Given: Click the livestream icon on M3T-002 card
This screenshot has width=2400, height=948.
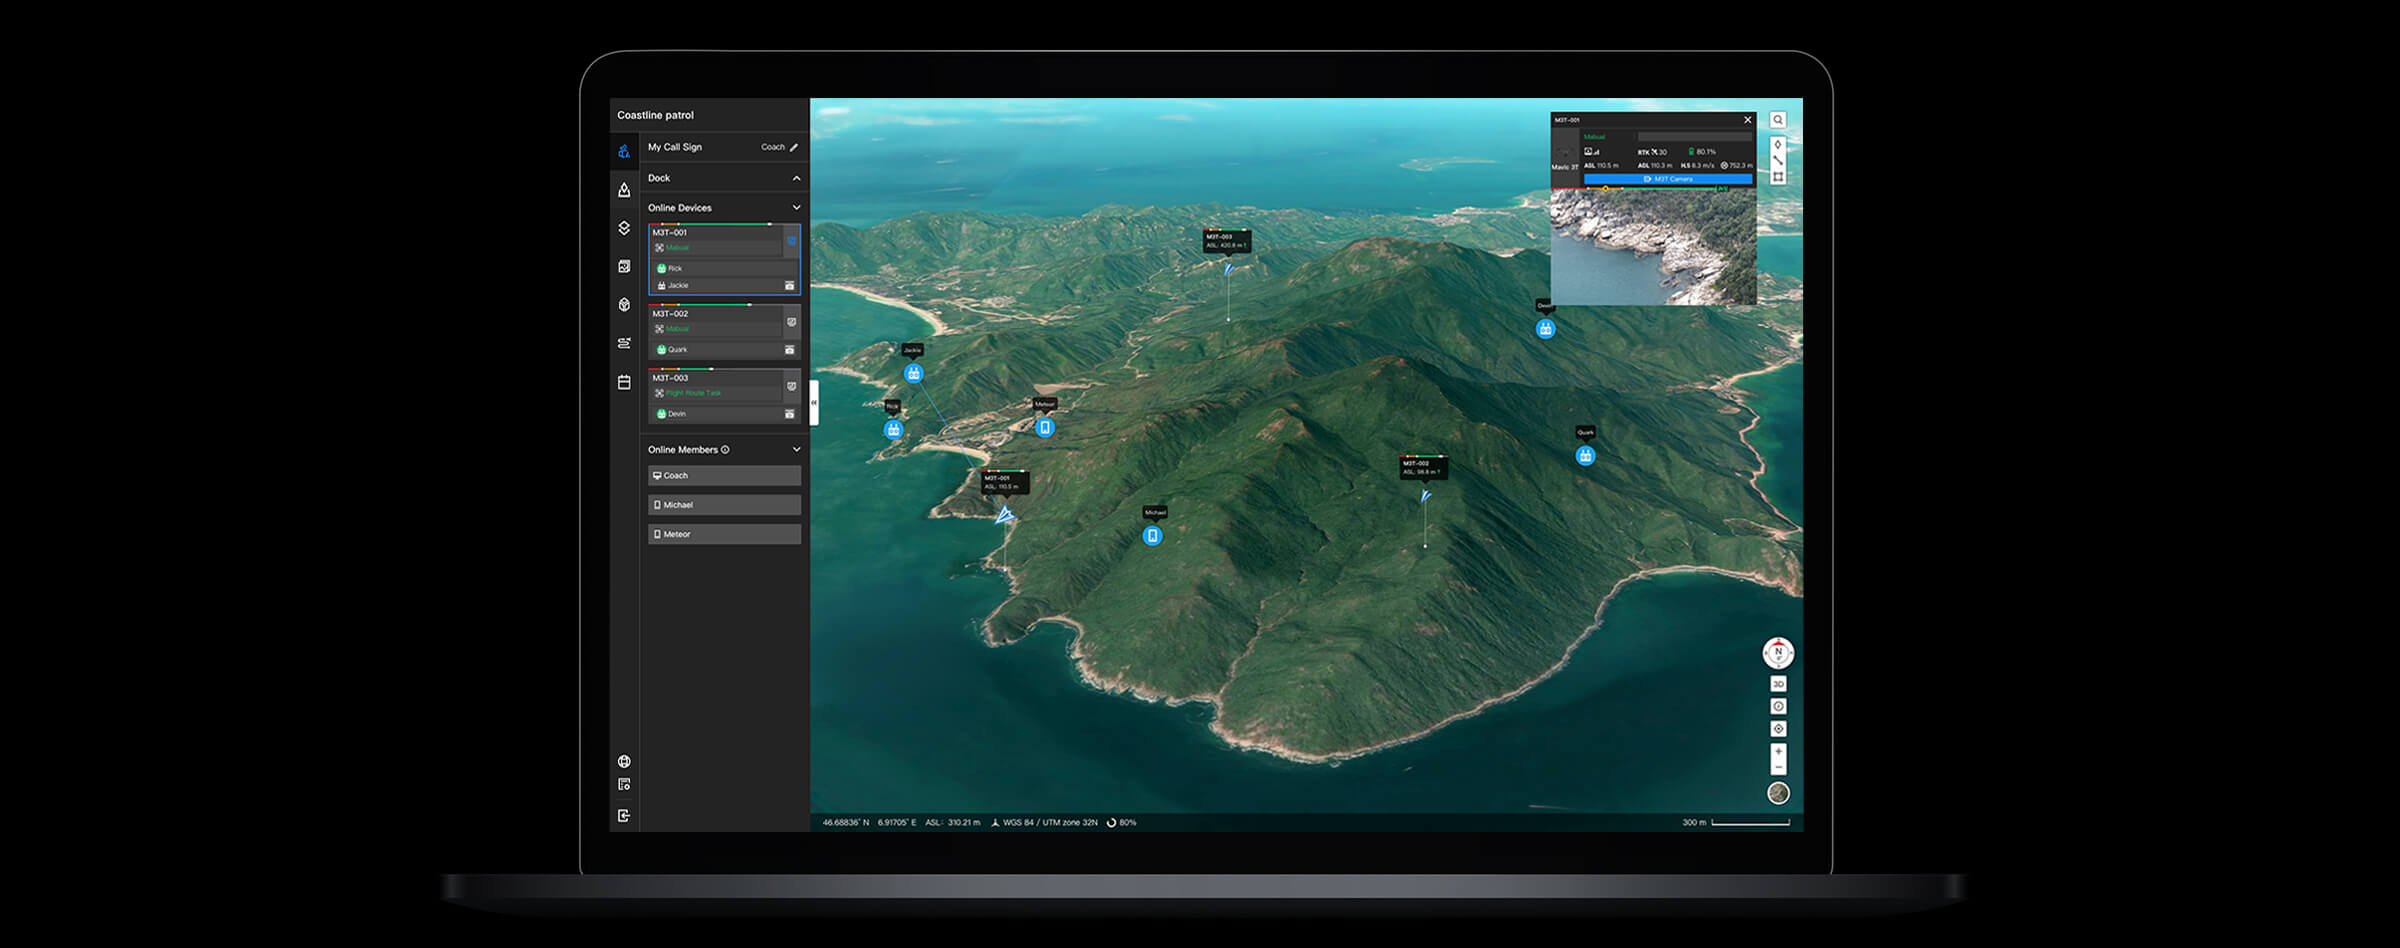Looking at the screenshot, I should click(791, 320).
